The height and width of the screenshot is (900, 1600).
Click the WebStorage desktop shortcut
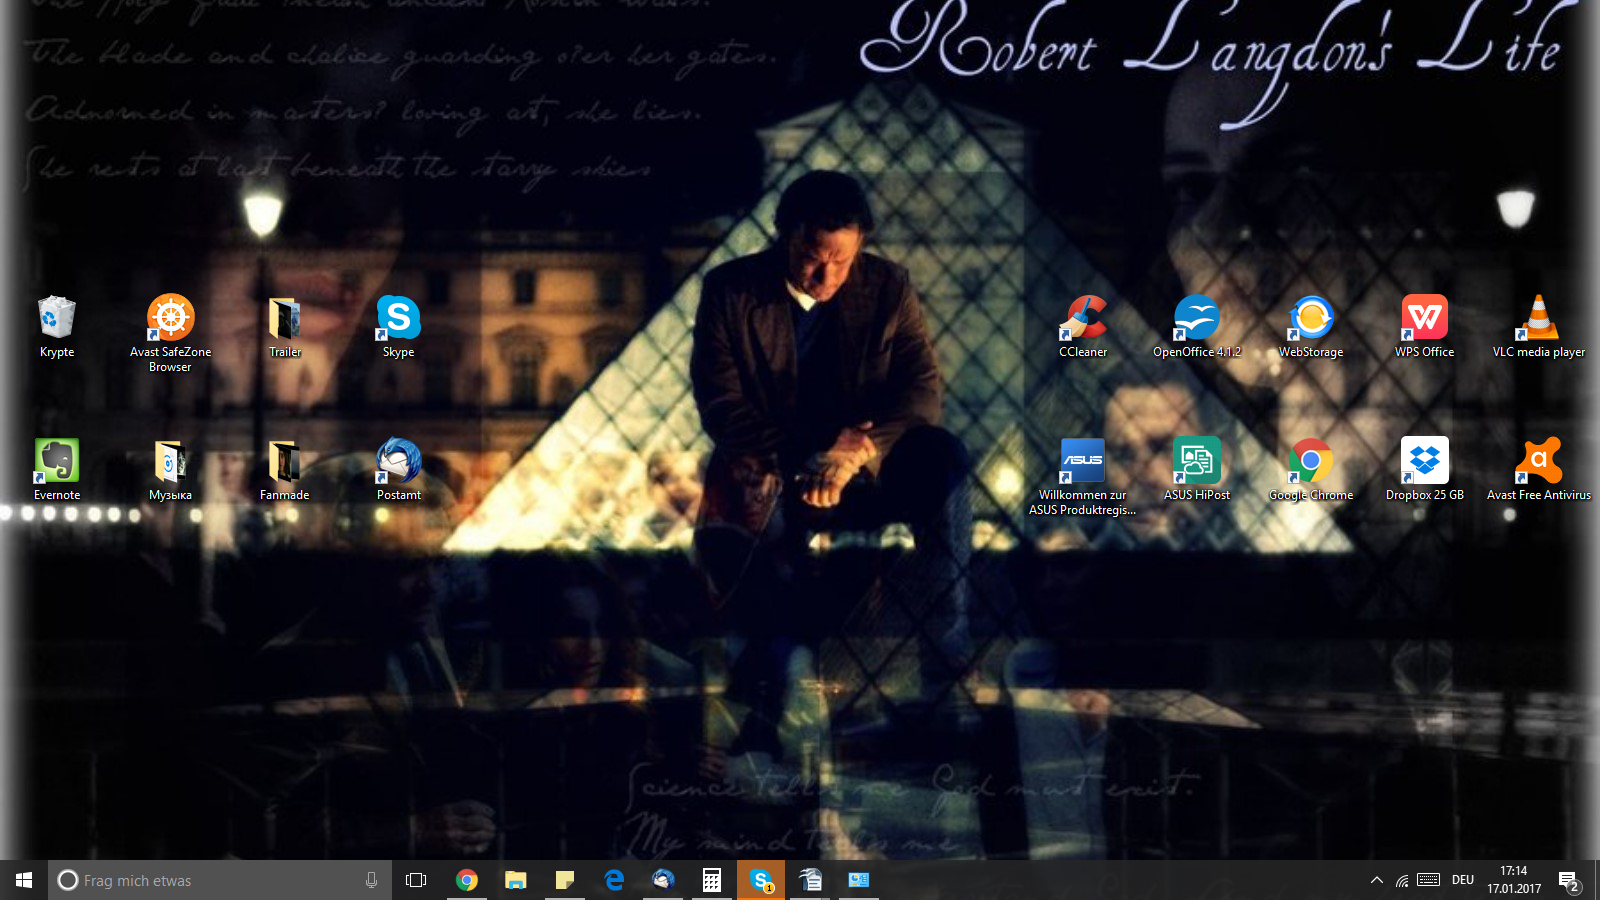pos(1311,319)
